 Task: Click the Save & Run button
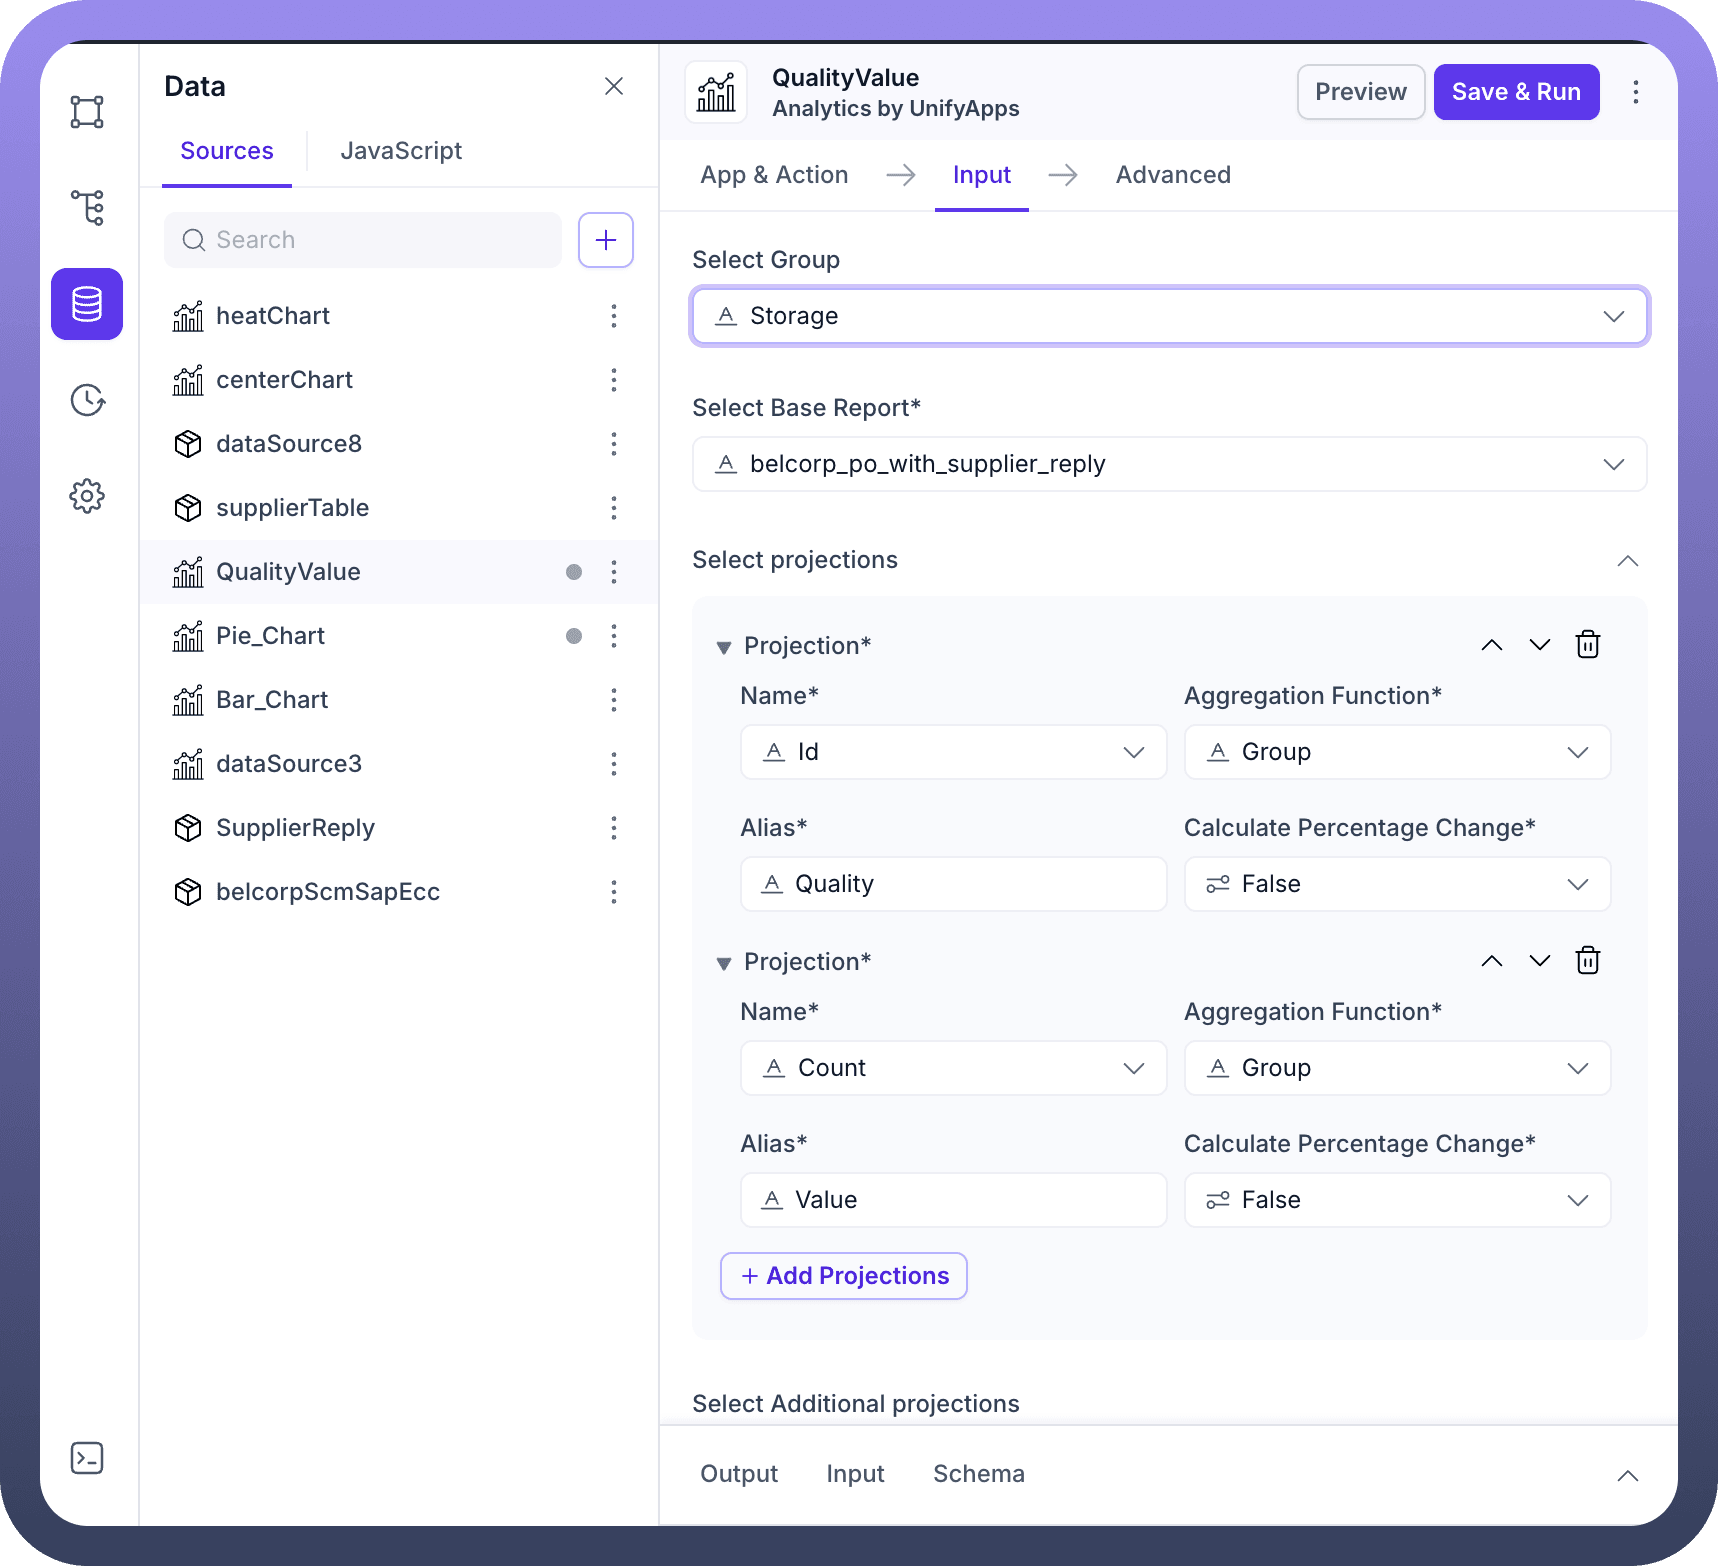point(1516,92)
